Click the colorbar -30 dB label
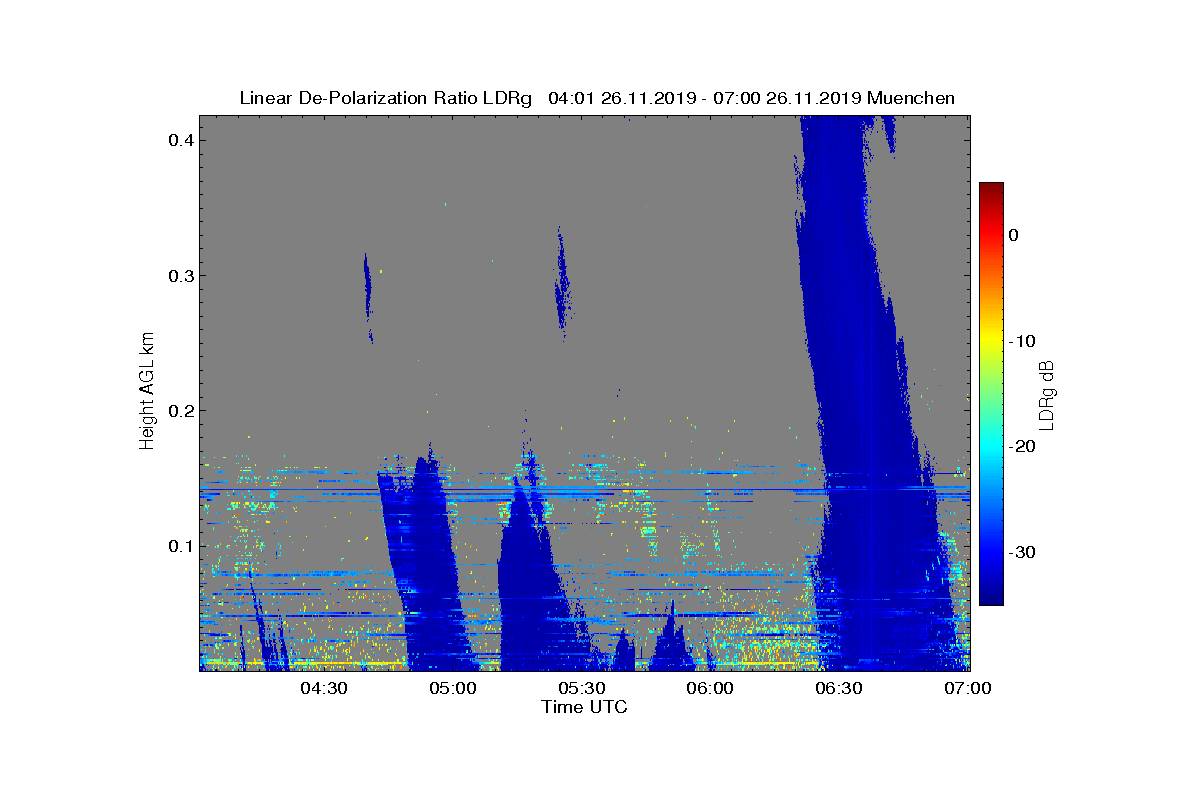This screenshot has height=800, width=1200. pos(1021,553)
